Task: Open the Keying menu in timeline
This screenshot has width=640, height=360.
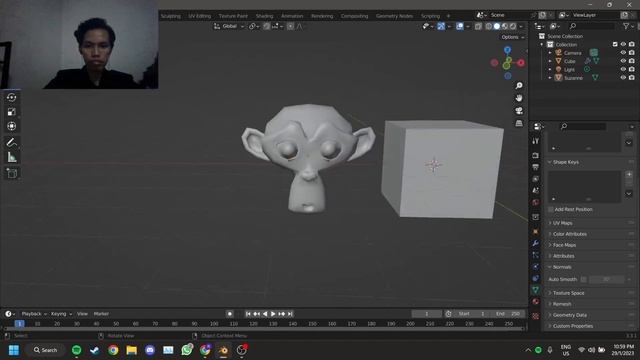Action: click(61, 314)
